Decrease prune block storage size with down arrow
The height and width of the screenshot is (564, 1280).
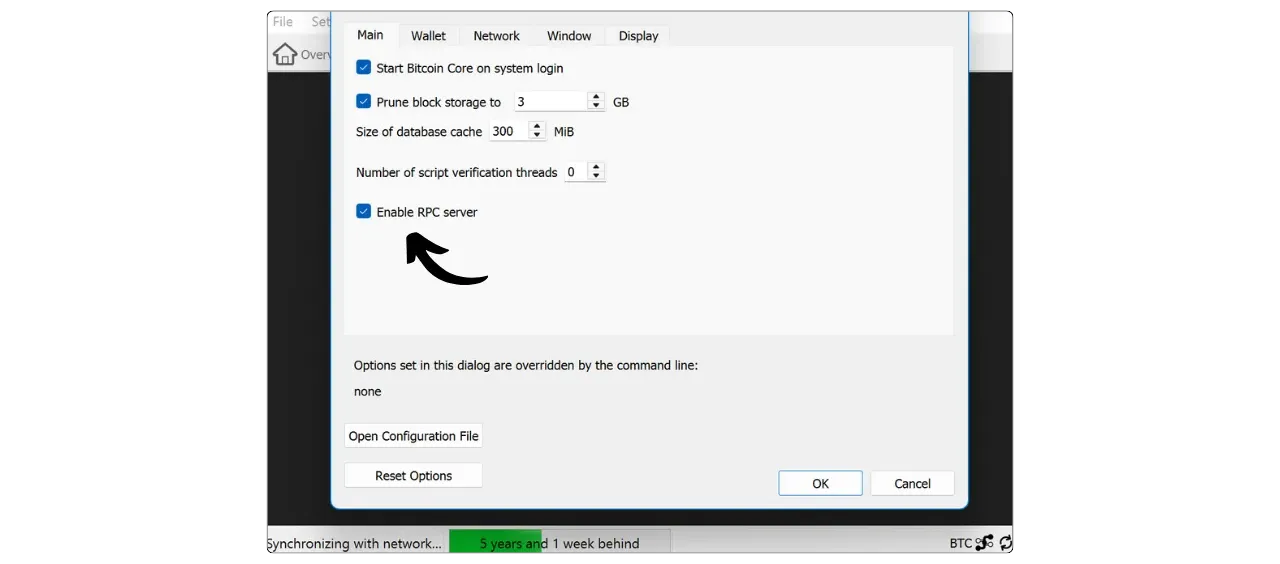596,106
